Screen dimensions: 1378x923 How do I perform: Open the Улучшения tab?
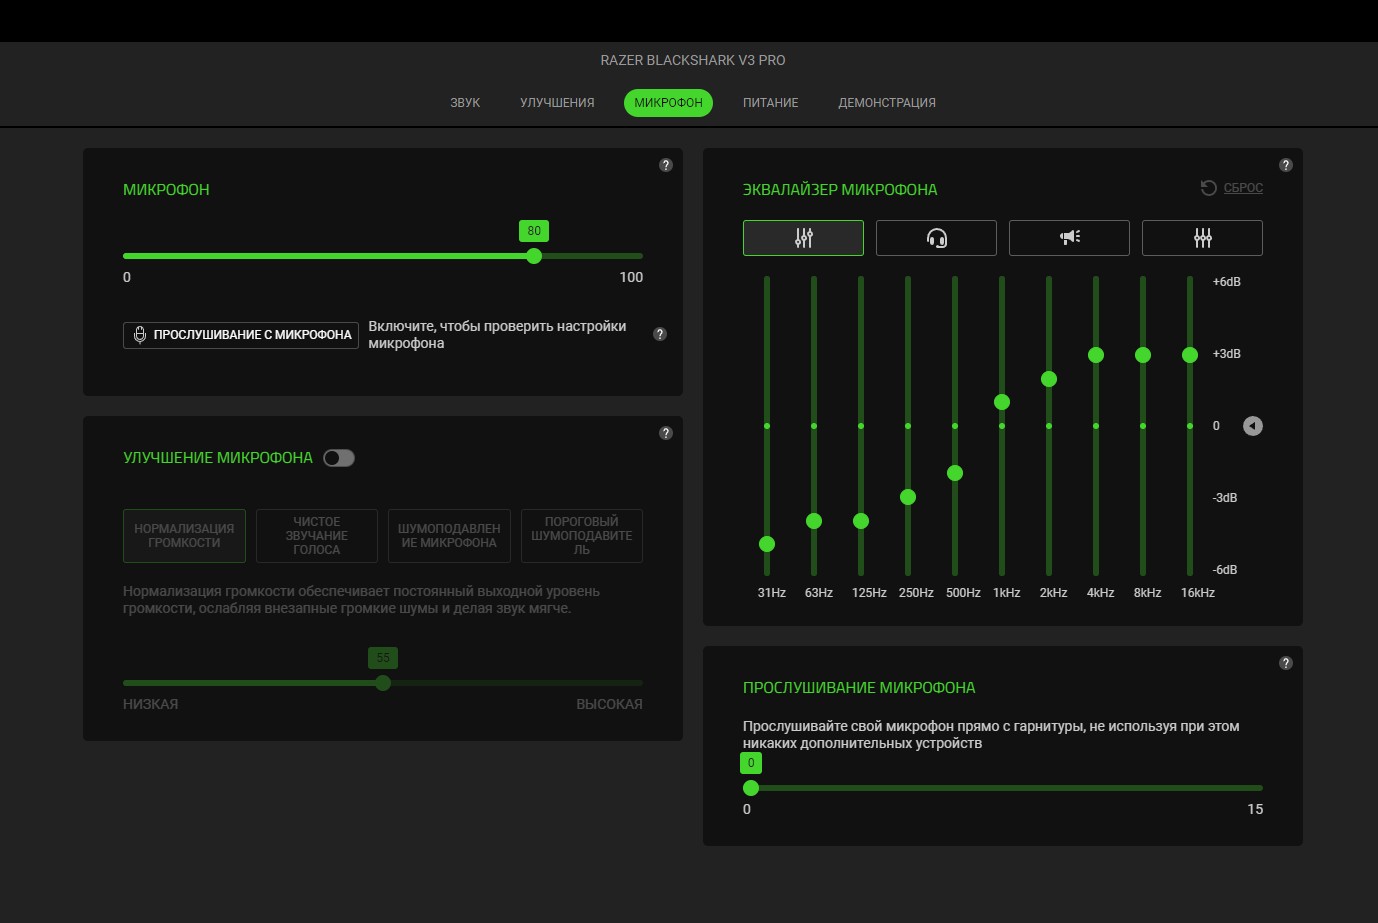coord(557,103)
